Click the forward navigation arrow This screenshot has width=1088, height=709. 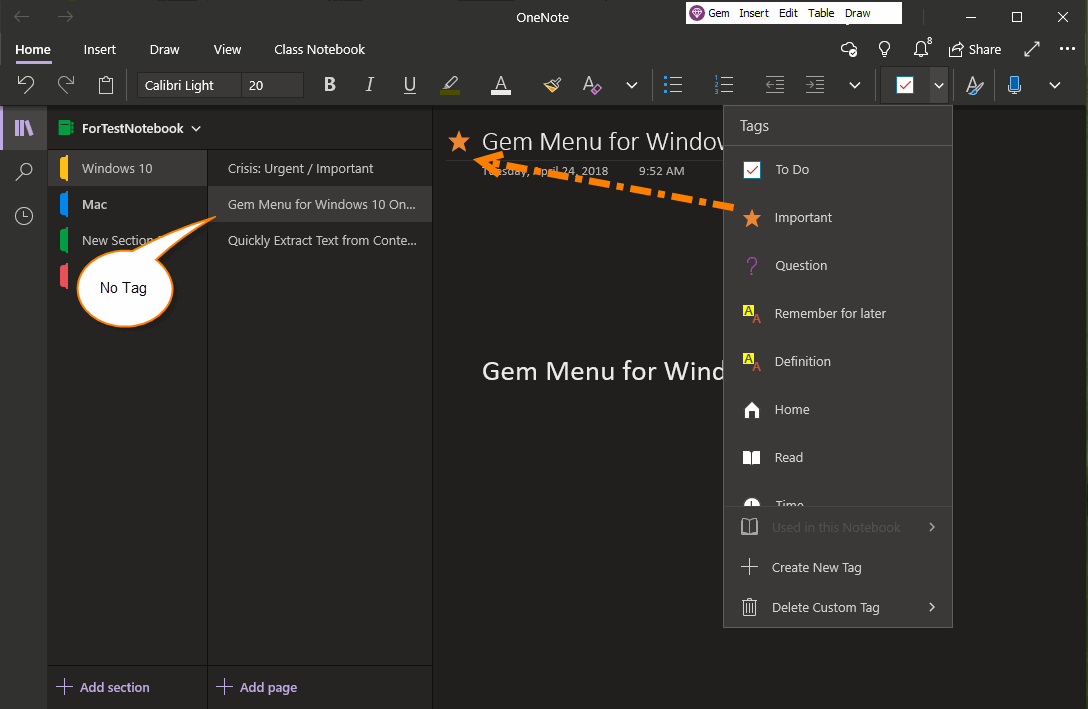point(65,17)
